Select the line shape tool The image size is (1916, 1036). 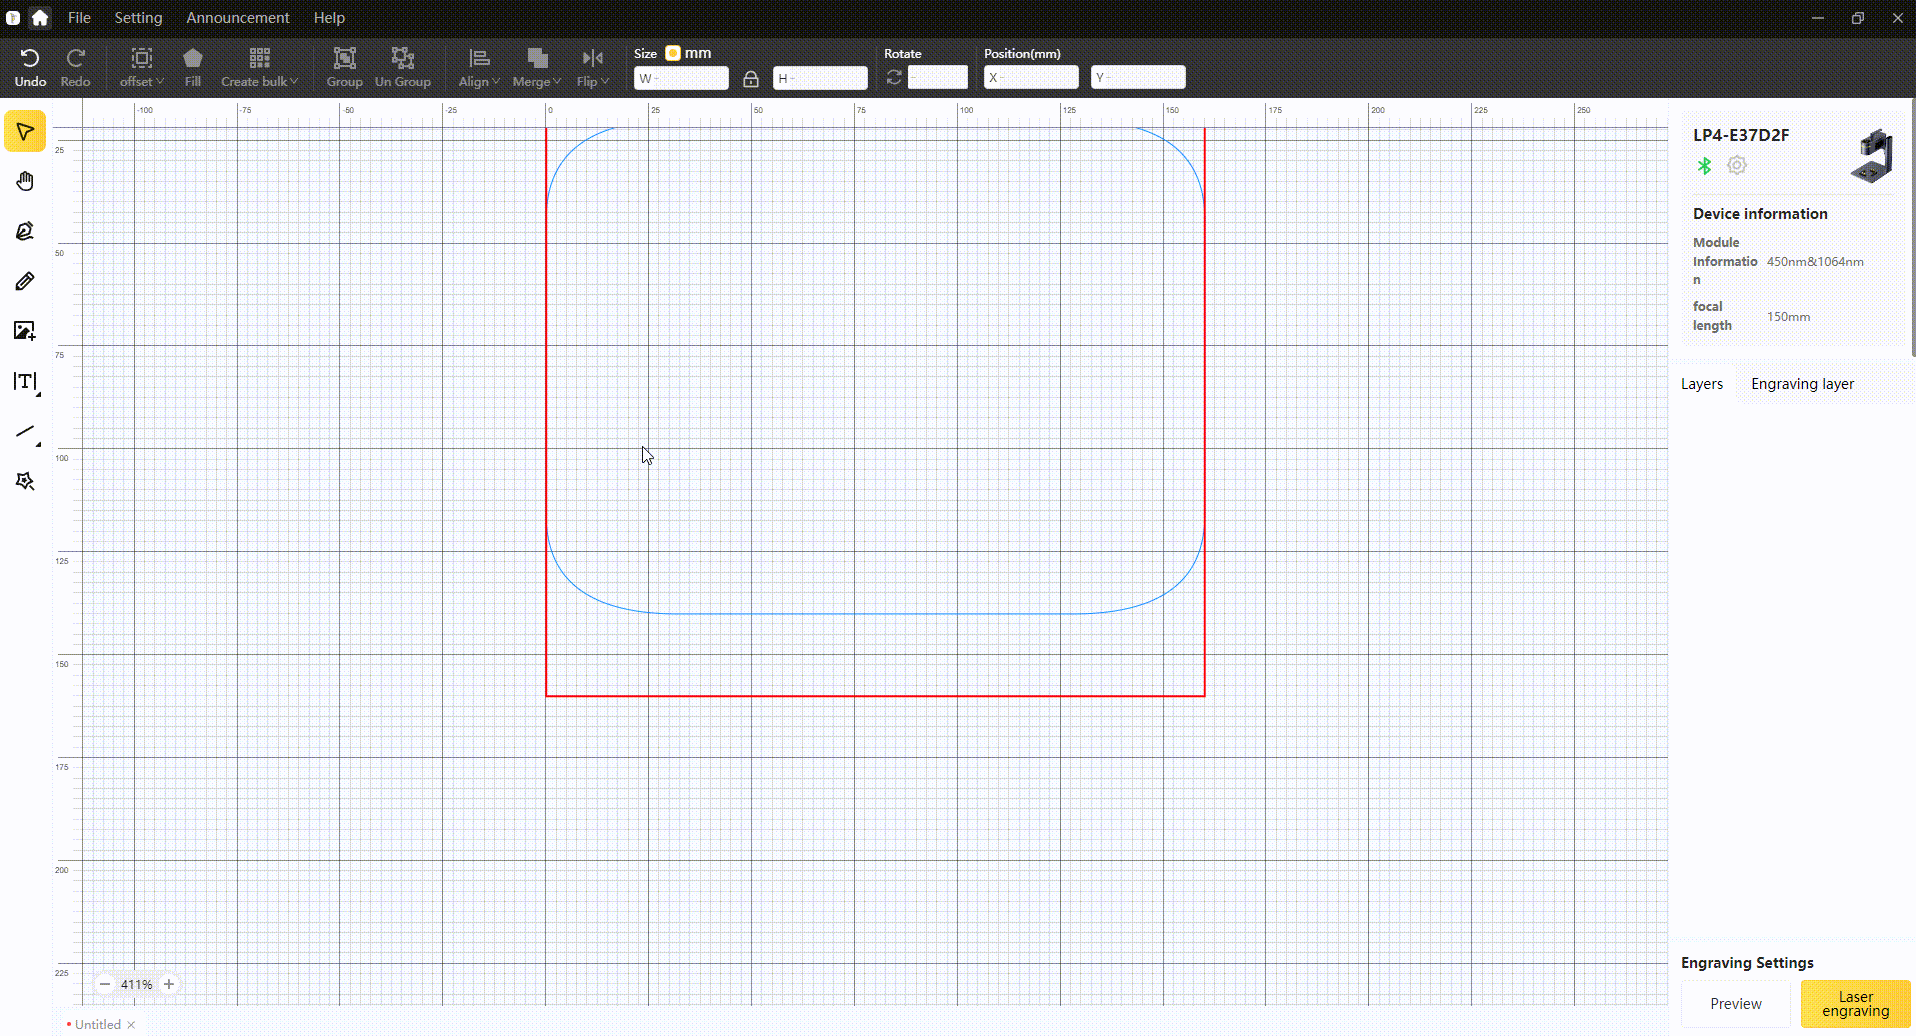(x=25, y=432)
